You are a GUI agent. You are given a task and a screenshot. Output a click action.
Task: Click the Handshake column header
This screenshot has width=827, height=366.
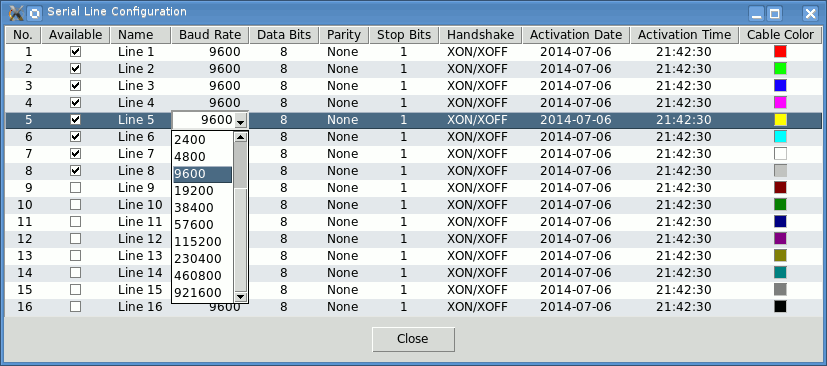[480, 35]
